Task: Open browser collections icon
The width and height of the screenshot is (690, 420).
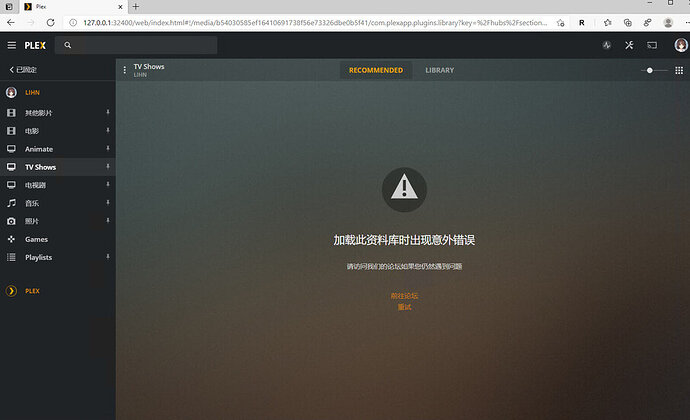Action: point(628,22)
